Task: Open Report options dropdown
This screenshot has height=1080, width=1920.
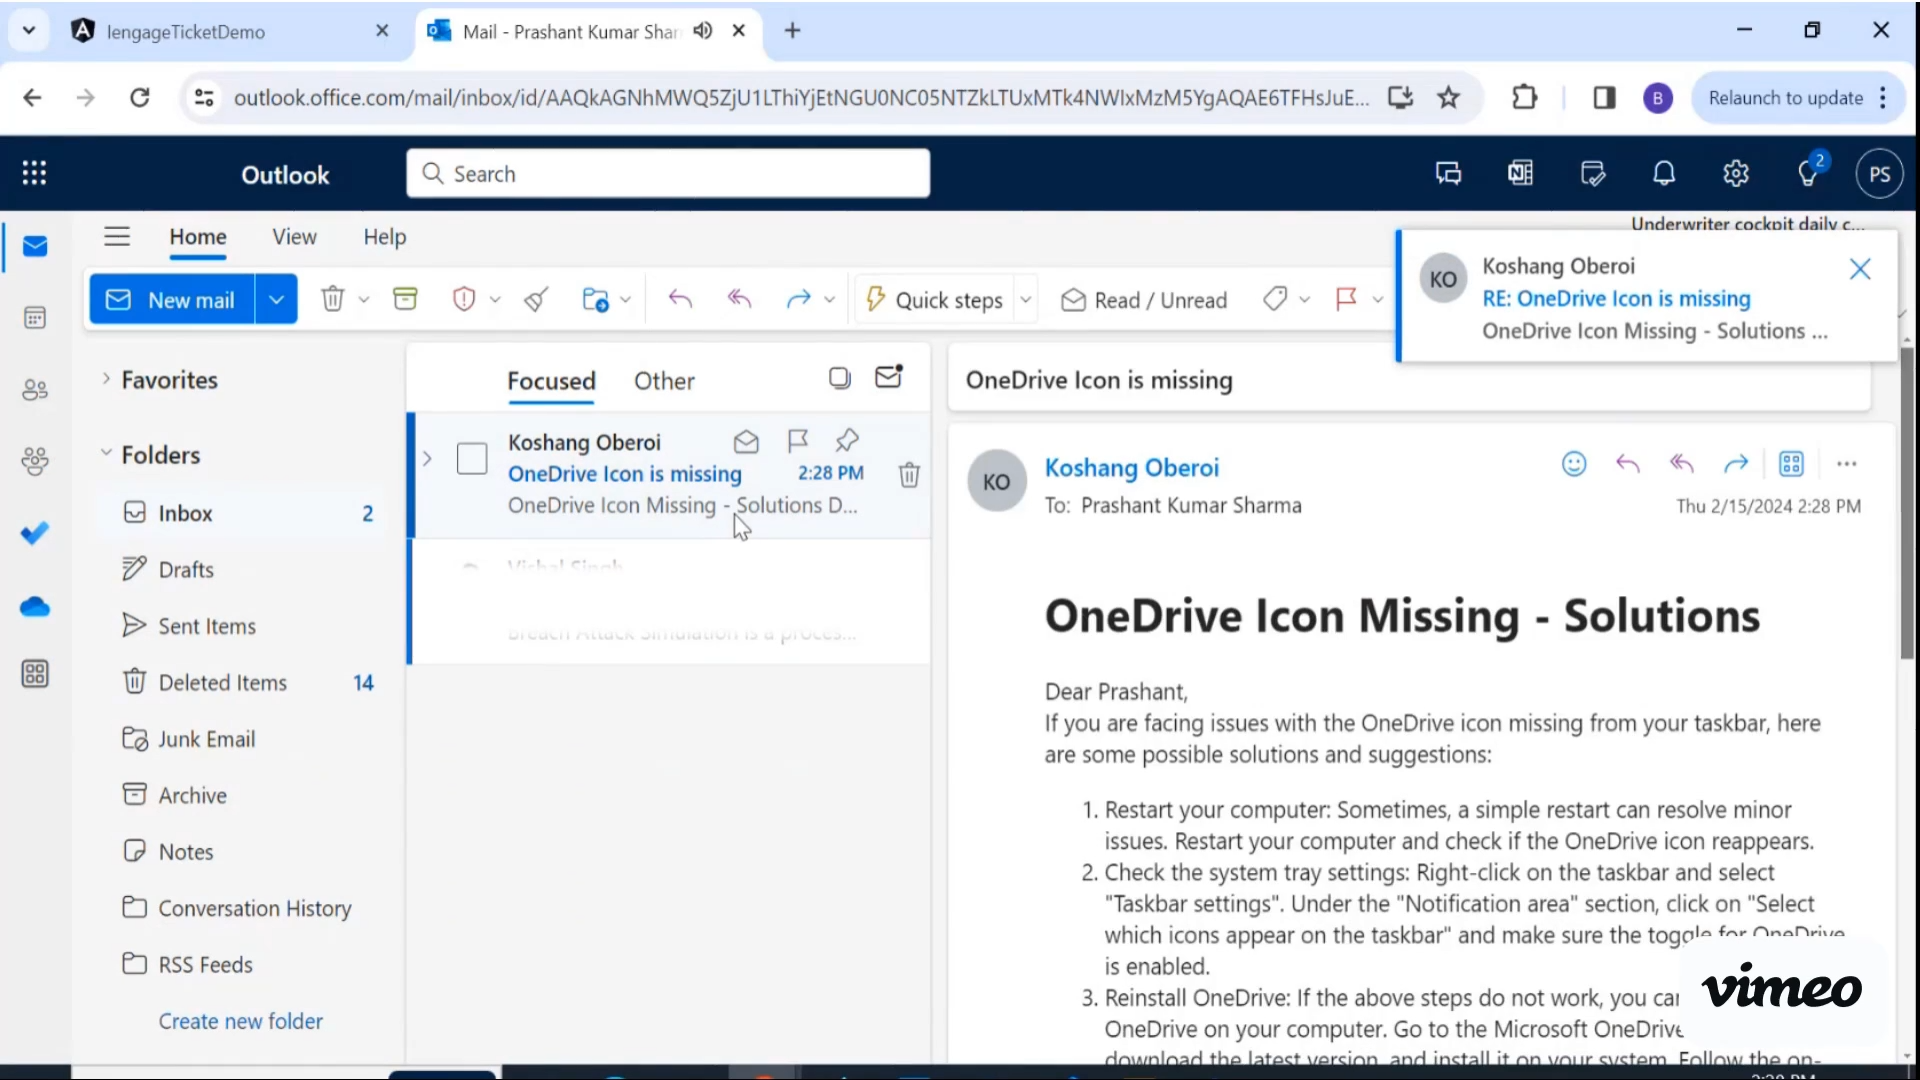Action: [x=495, y=300]
